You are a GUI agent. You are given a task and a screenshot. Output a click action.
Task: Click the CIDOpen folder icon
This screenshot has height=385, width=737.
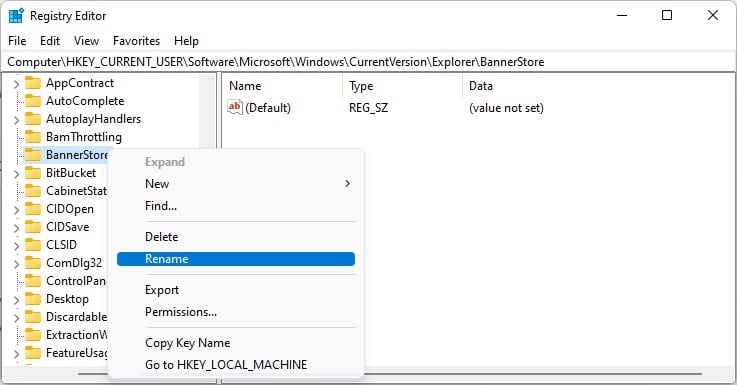[x=32, y=209]
